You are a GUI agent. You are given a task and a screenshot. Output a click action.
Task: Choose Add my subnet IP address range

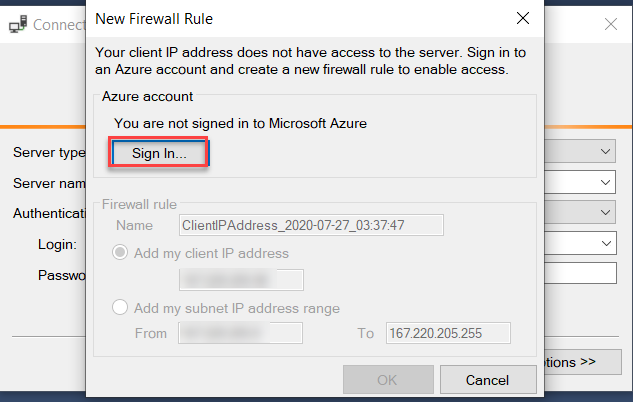[121, 307]
